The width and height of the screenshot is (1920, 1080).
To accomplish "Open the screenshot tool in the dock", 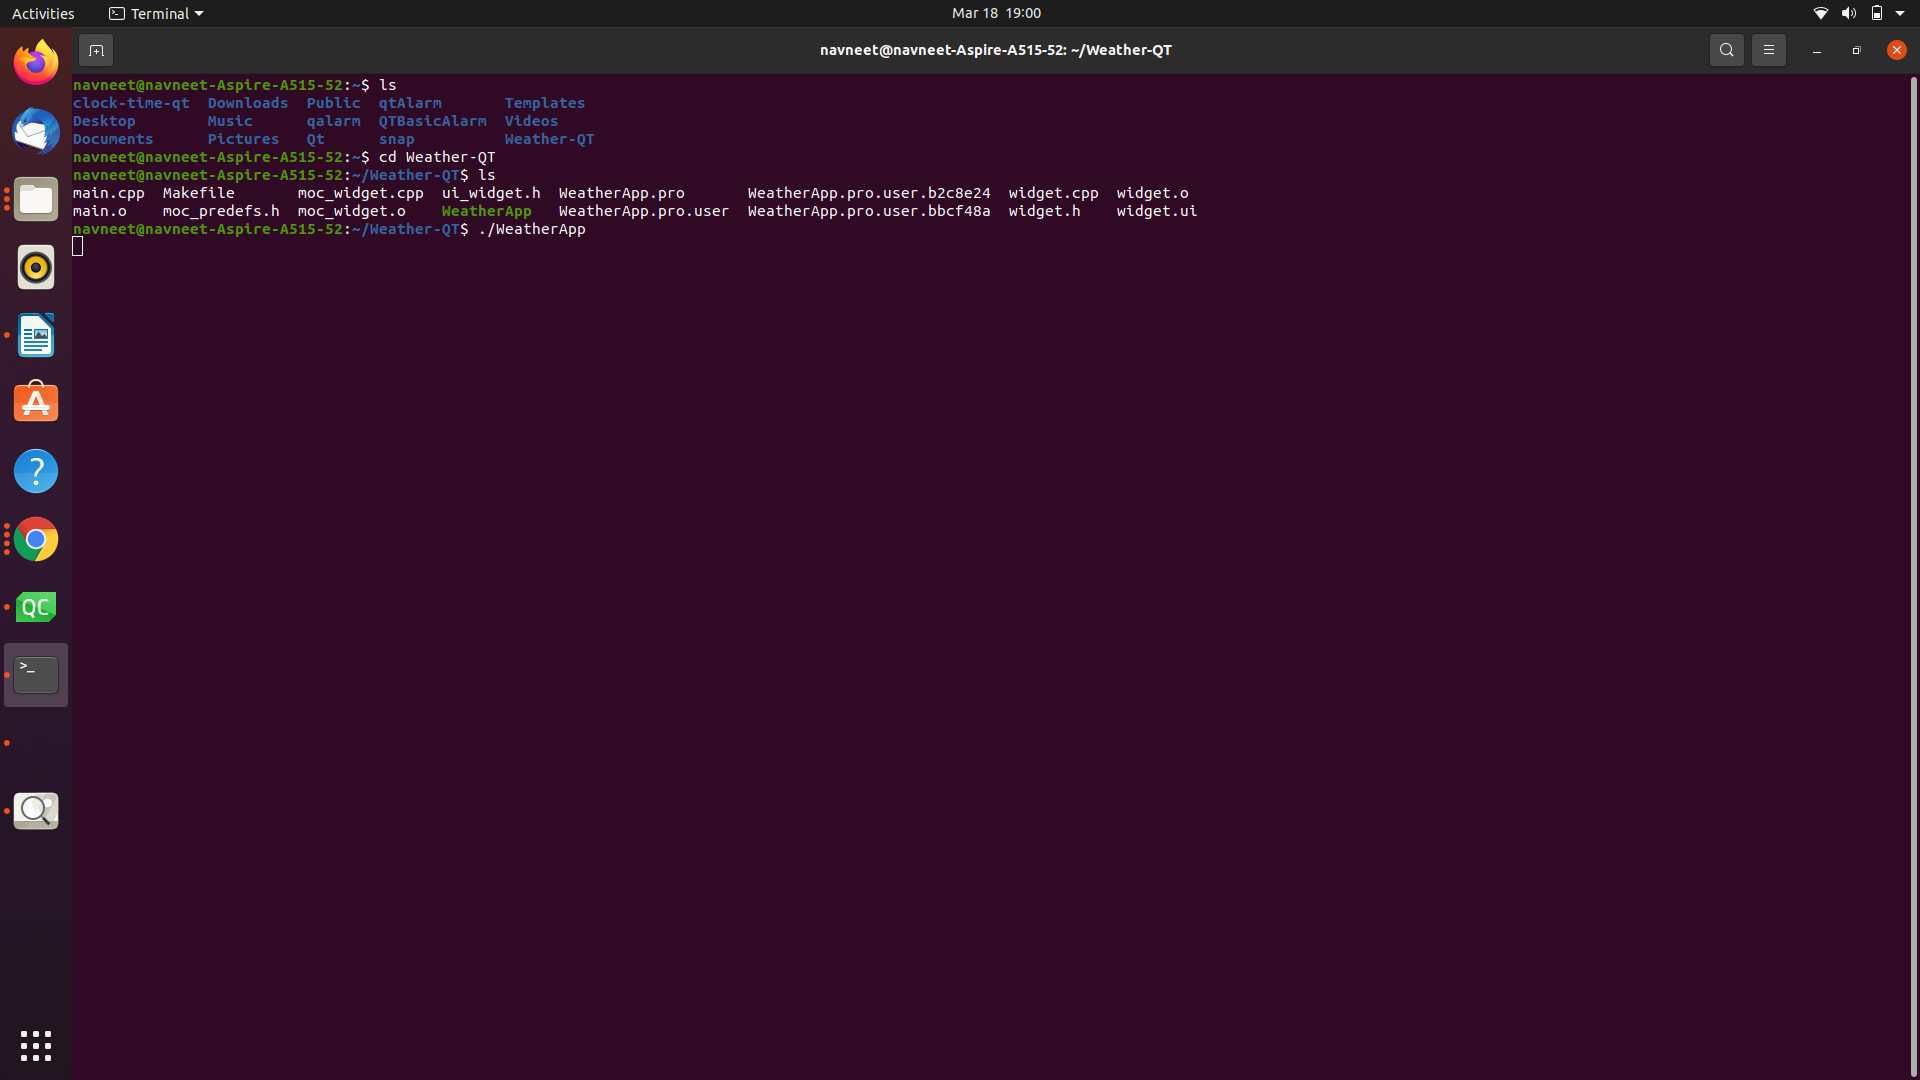I will coord(35,810).
